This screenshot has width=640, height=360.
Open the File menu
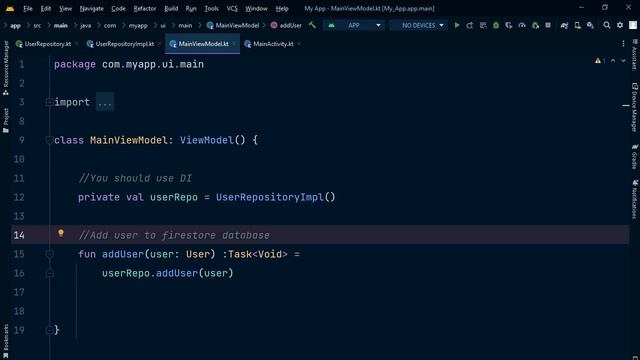(28, 8)
